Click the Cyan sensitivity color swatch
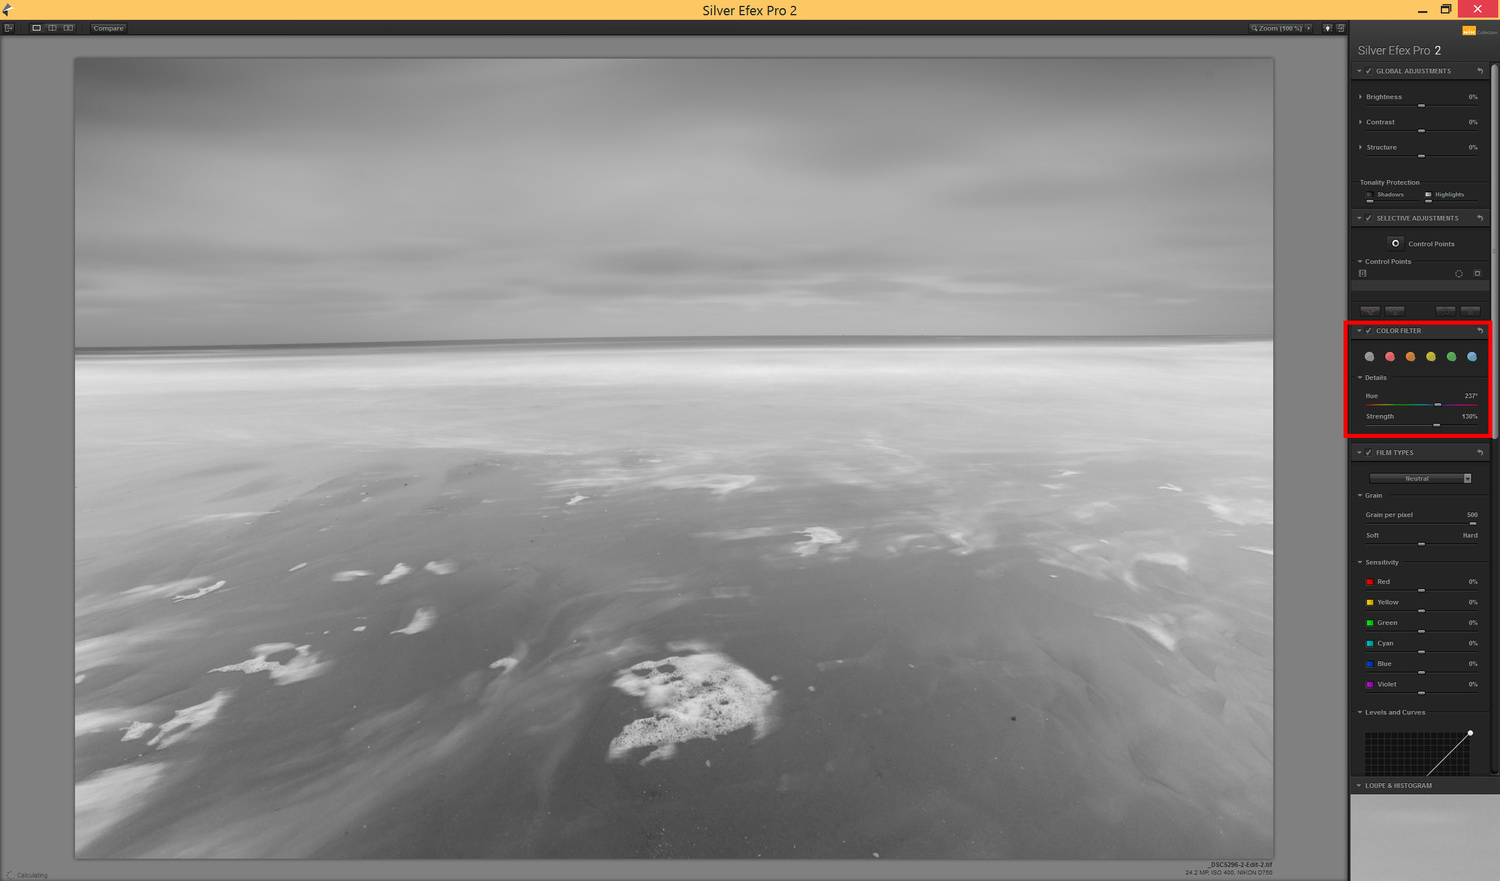 [x=1370, y=643]
